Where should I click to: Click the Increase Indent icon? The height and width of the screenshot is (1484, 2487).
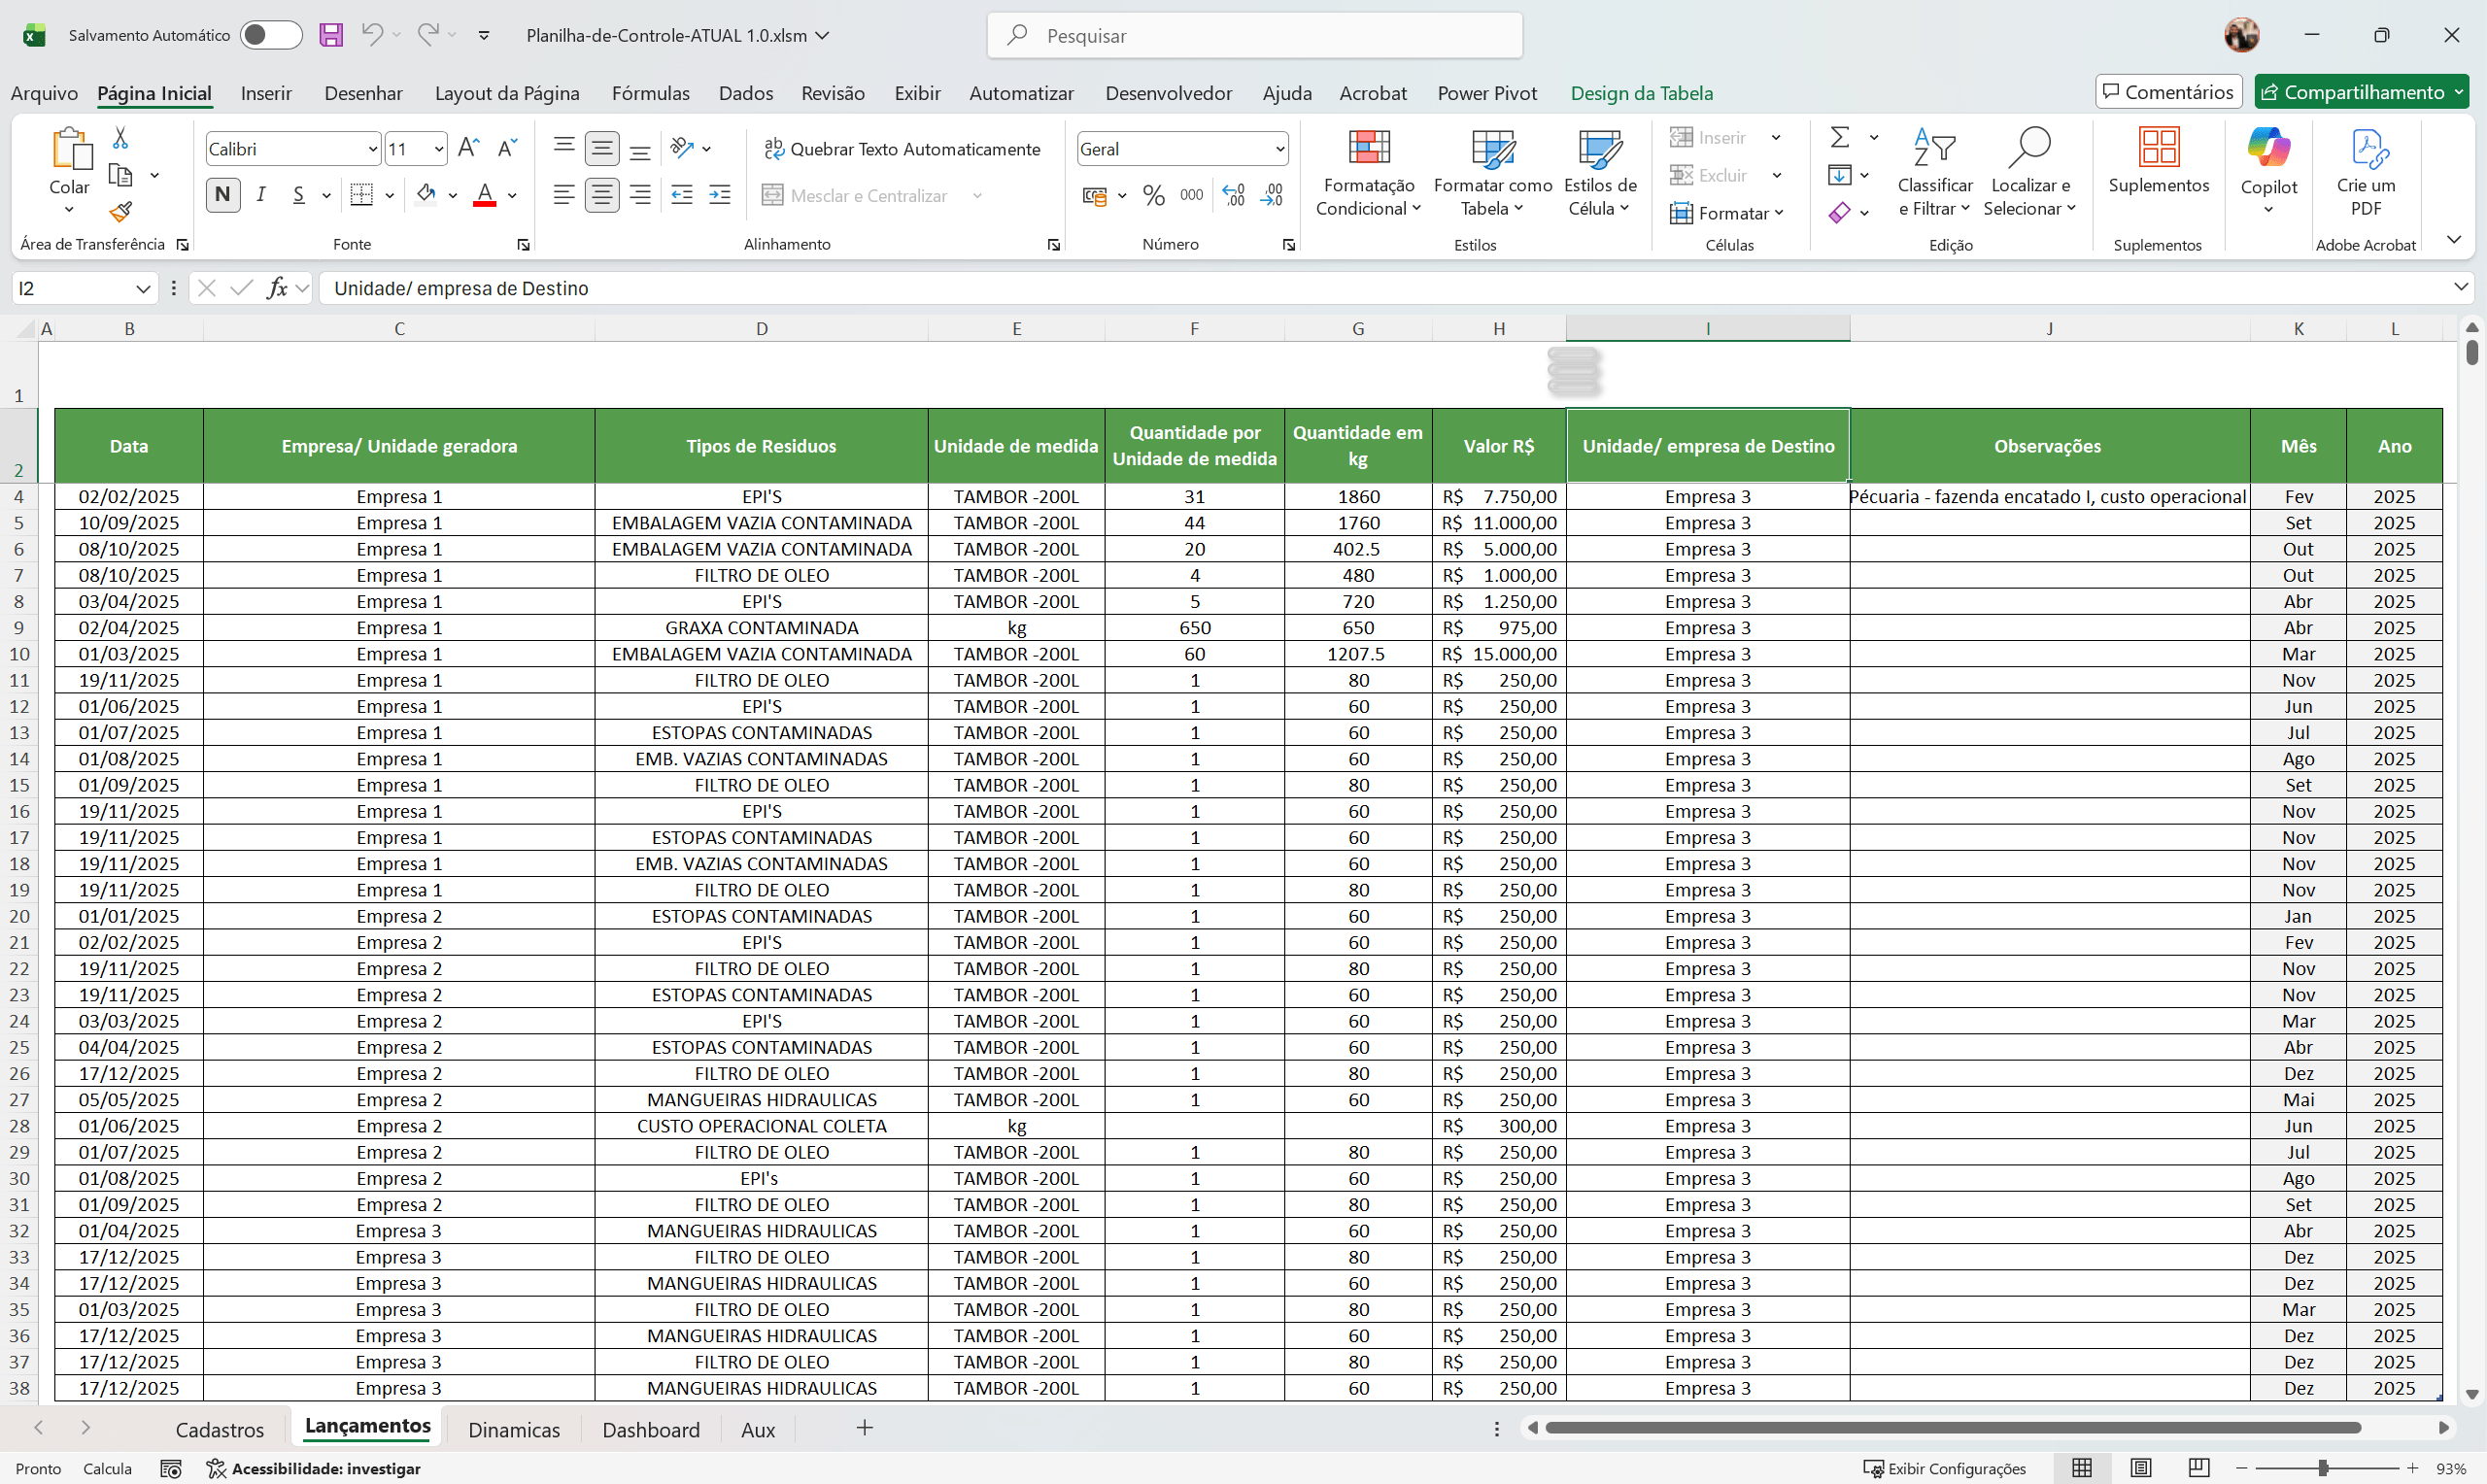(x=719, y=195)
